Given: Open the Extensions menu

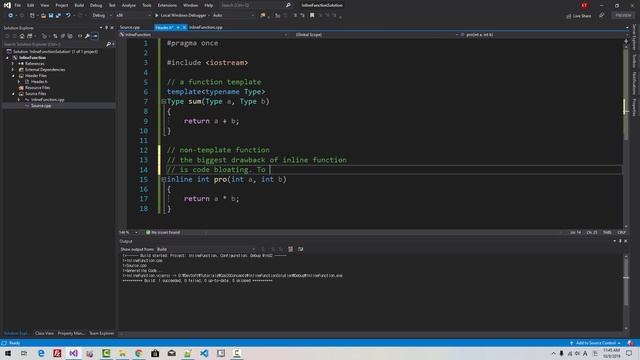Looking at the screenshot, I should (167, 5).
